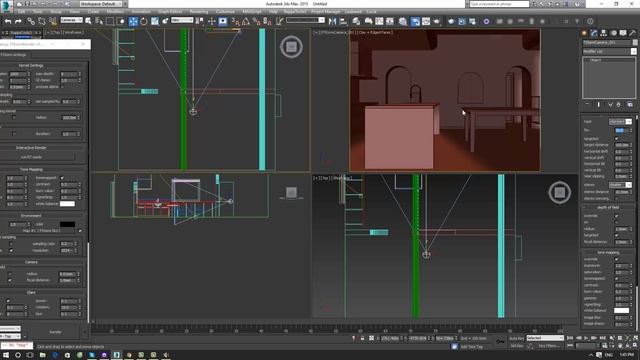The height and width of the screenshot is (360, 640).
Task: Open the Workspace Default dropdown
Action: [102, 4]
